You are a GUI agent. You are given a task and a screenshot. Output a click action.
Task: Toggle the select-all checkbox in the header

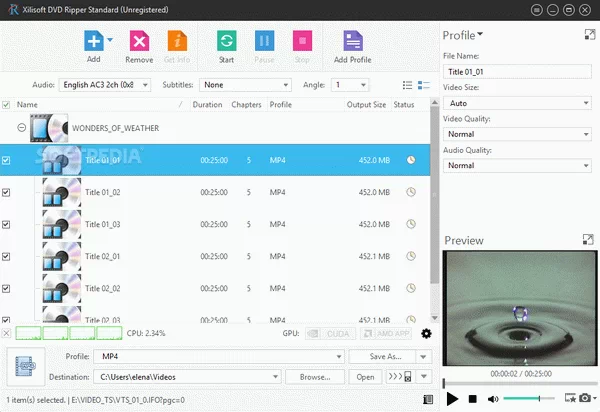[7, 104]
